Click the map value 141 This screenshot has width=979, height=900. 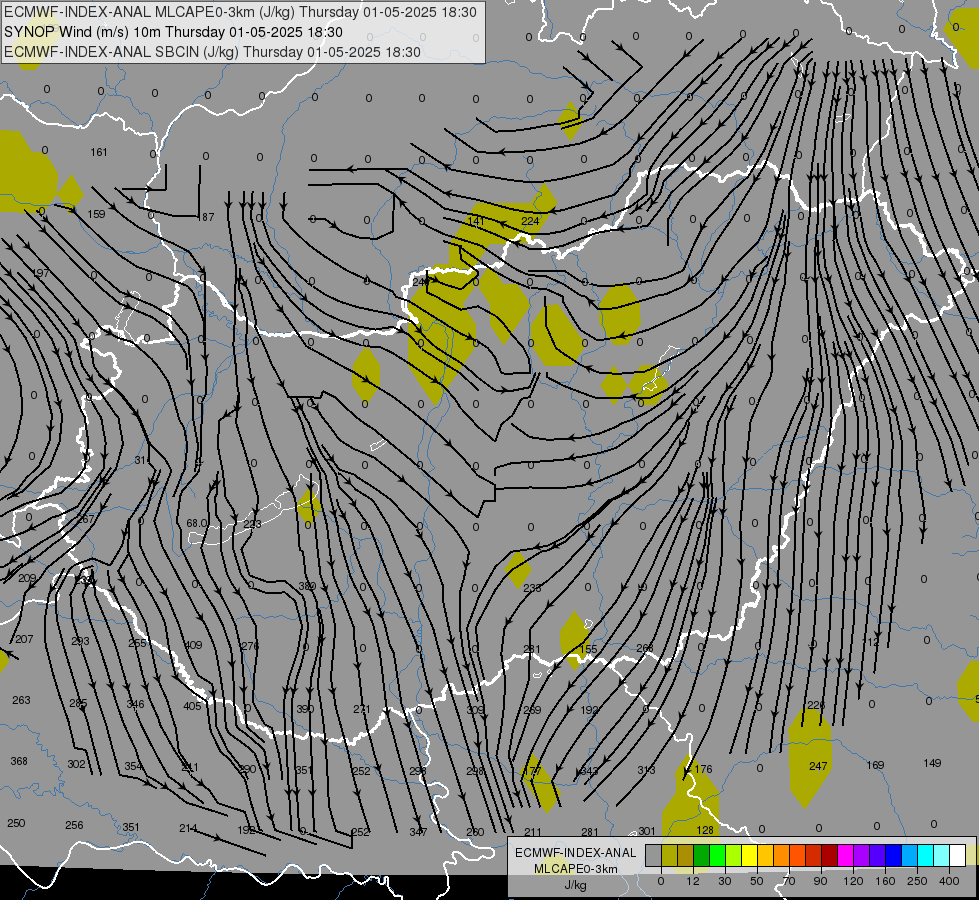pos(476,220)
